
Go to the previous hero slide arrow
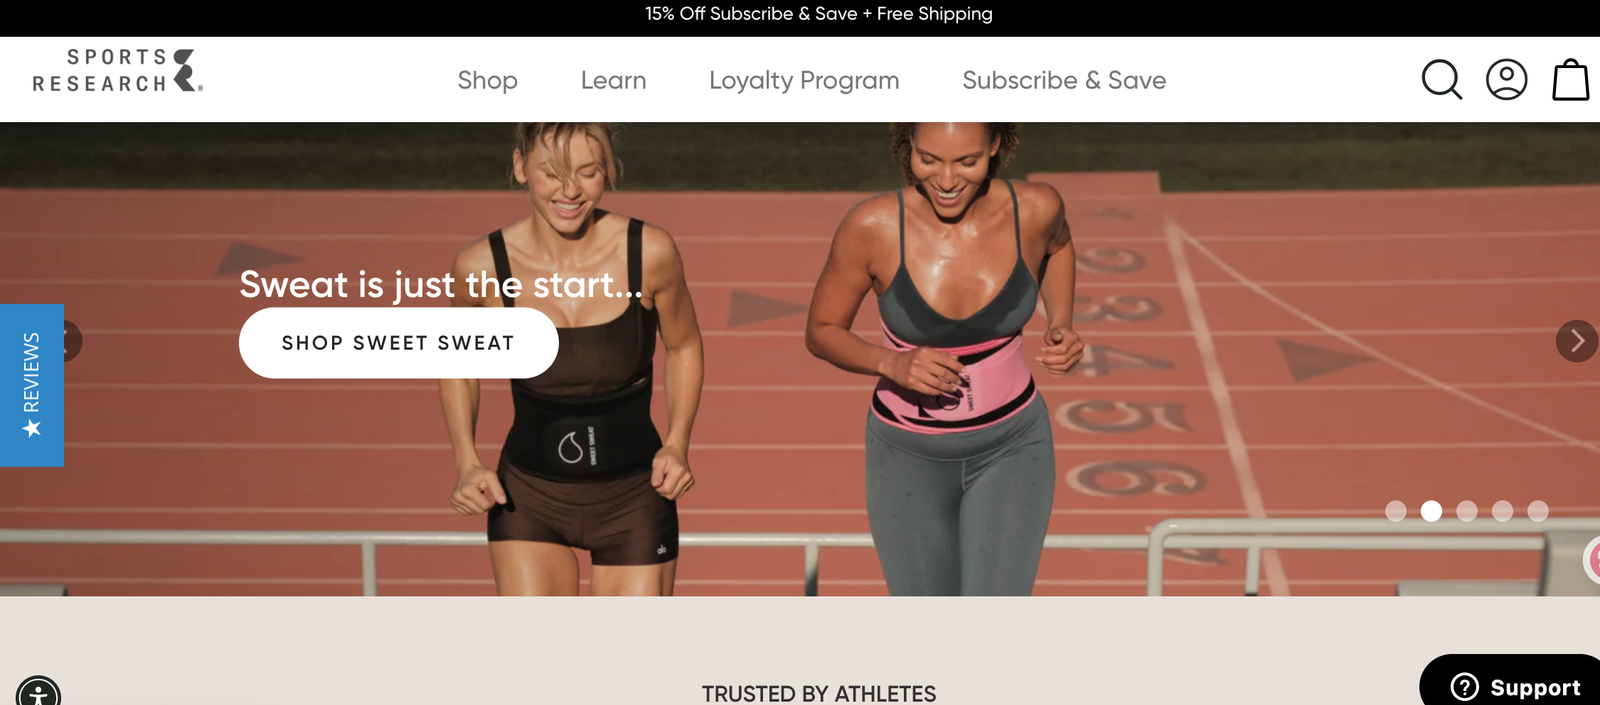[x=70, y=341]
